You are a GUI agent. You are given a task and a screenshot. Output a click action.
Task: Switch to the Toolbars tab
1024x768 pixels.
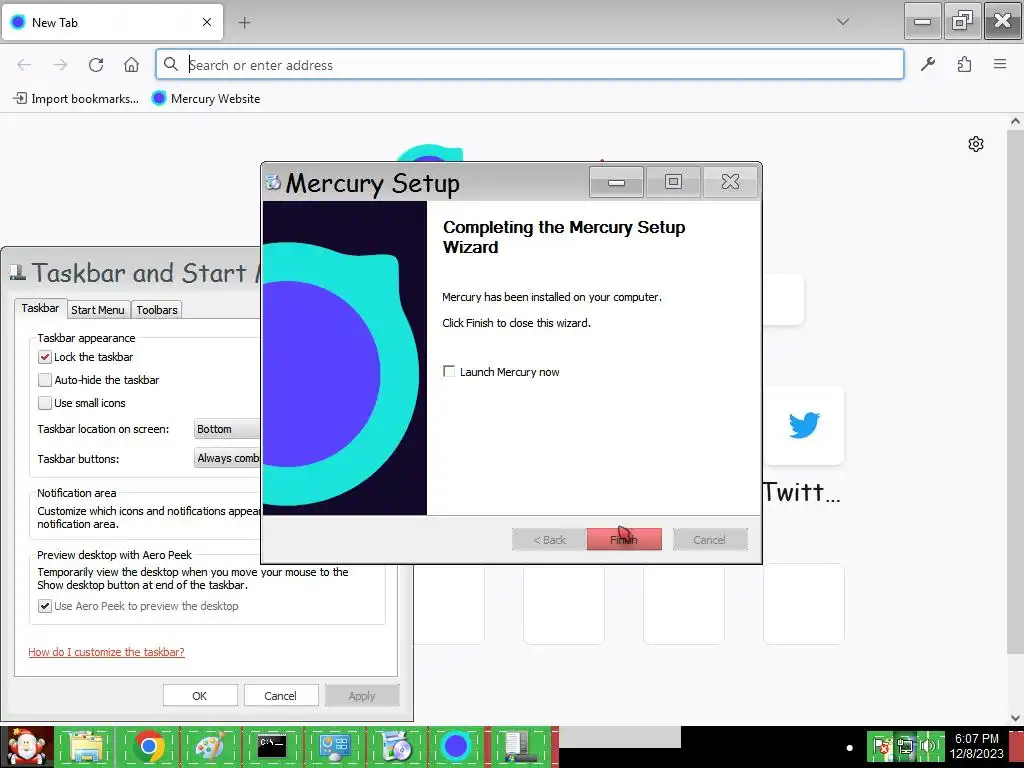[157, 310]
